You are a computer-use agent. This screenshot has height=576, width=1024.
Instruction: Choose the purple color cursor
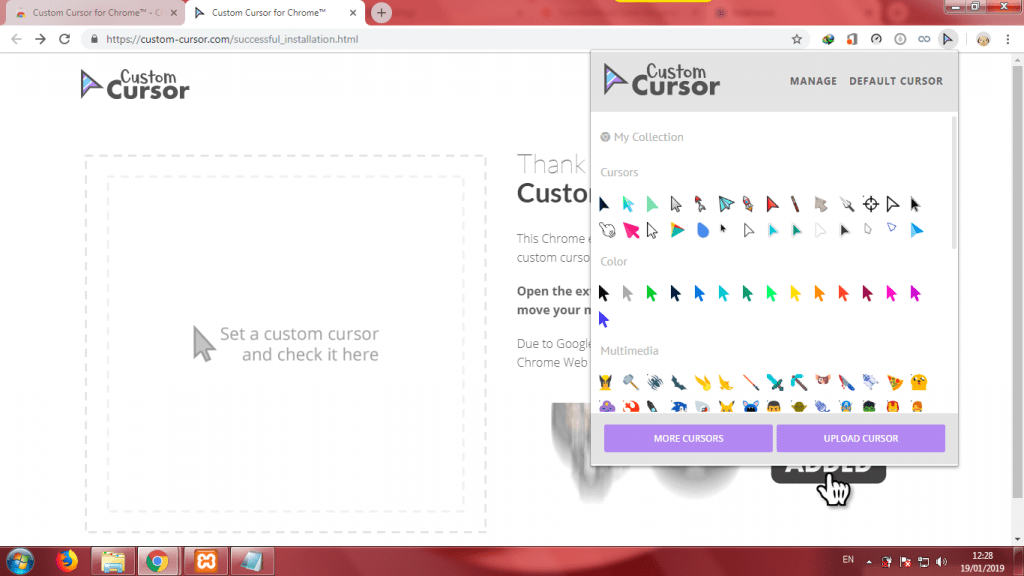coord(604,320)
